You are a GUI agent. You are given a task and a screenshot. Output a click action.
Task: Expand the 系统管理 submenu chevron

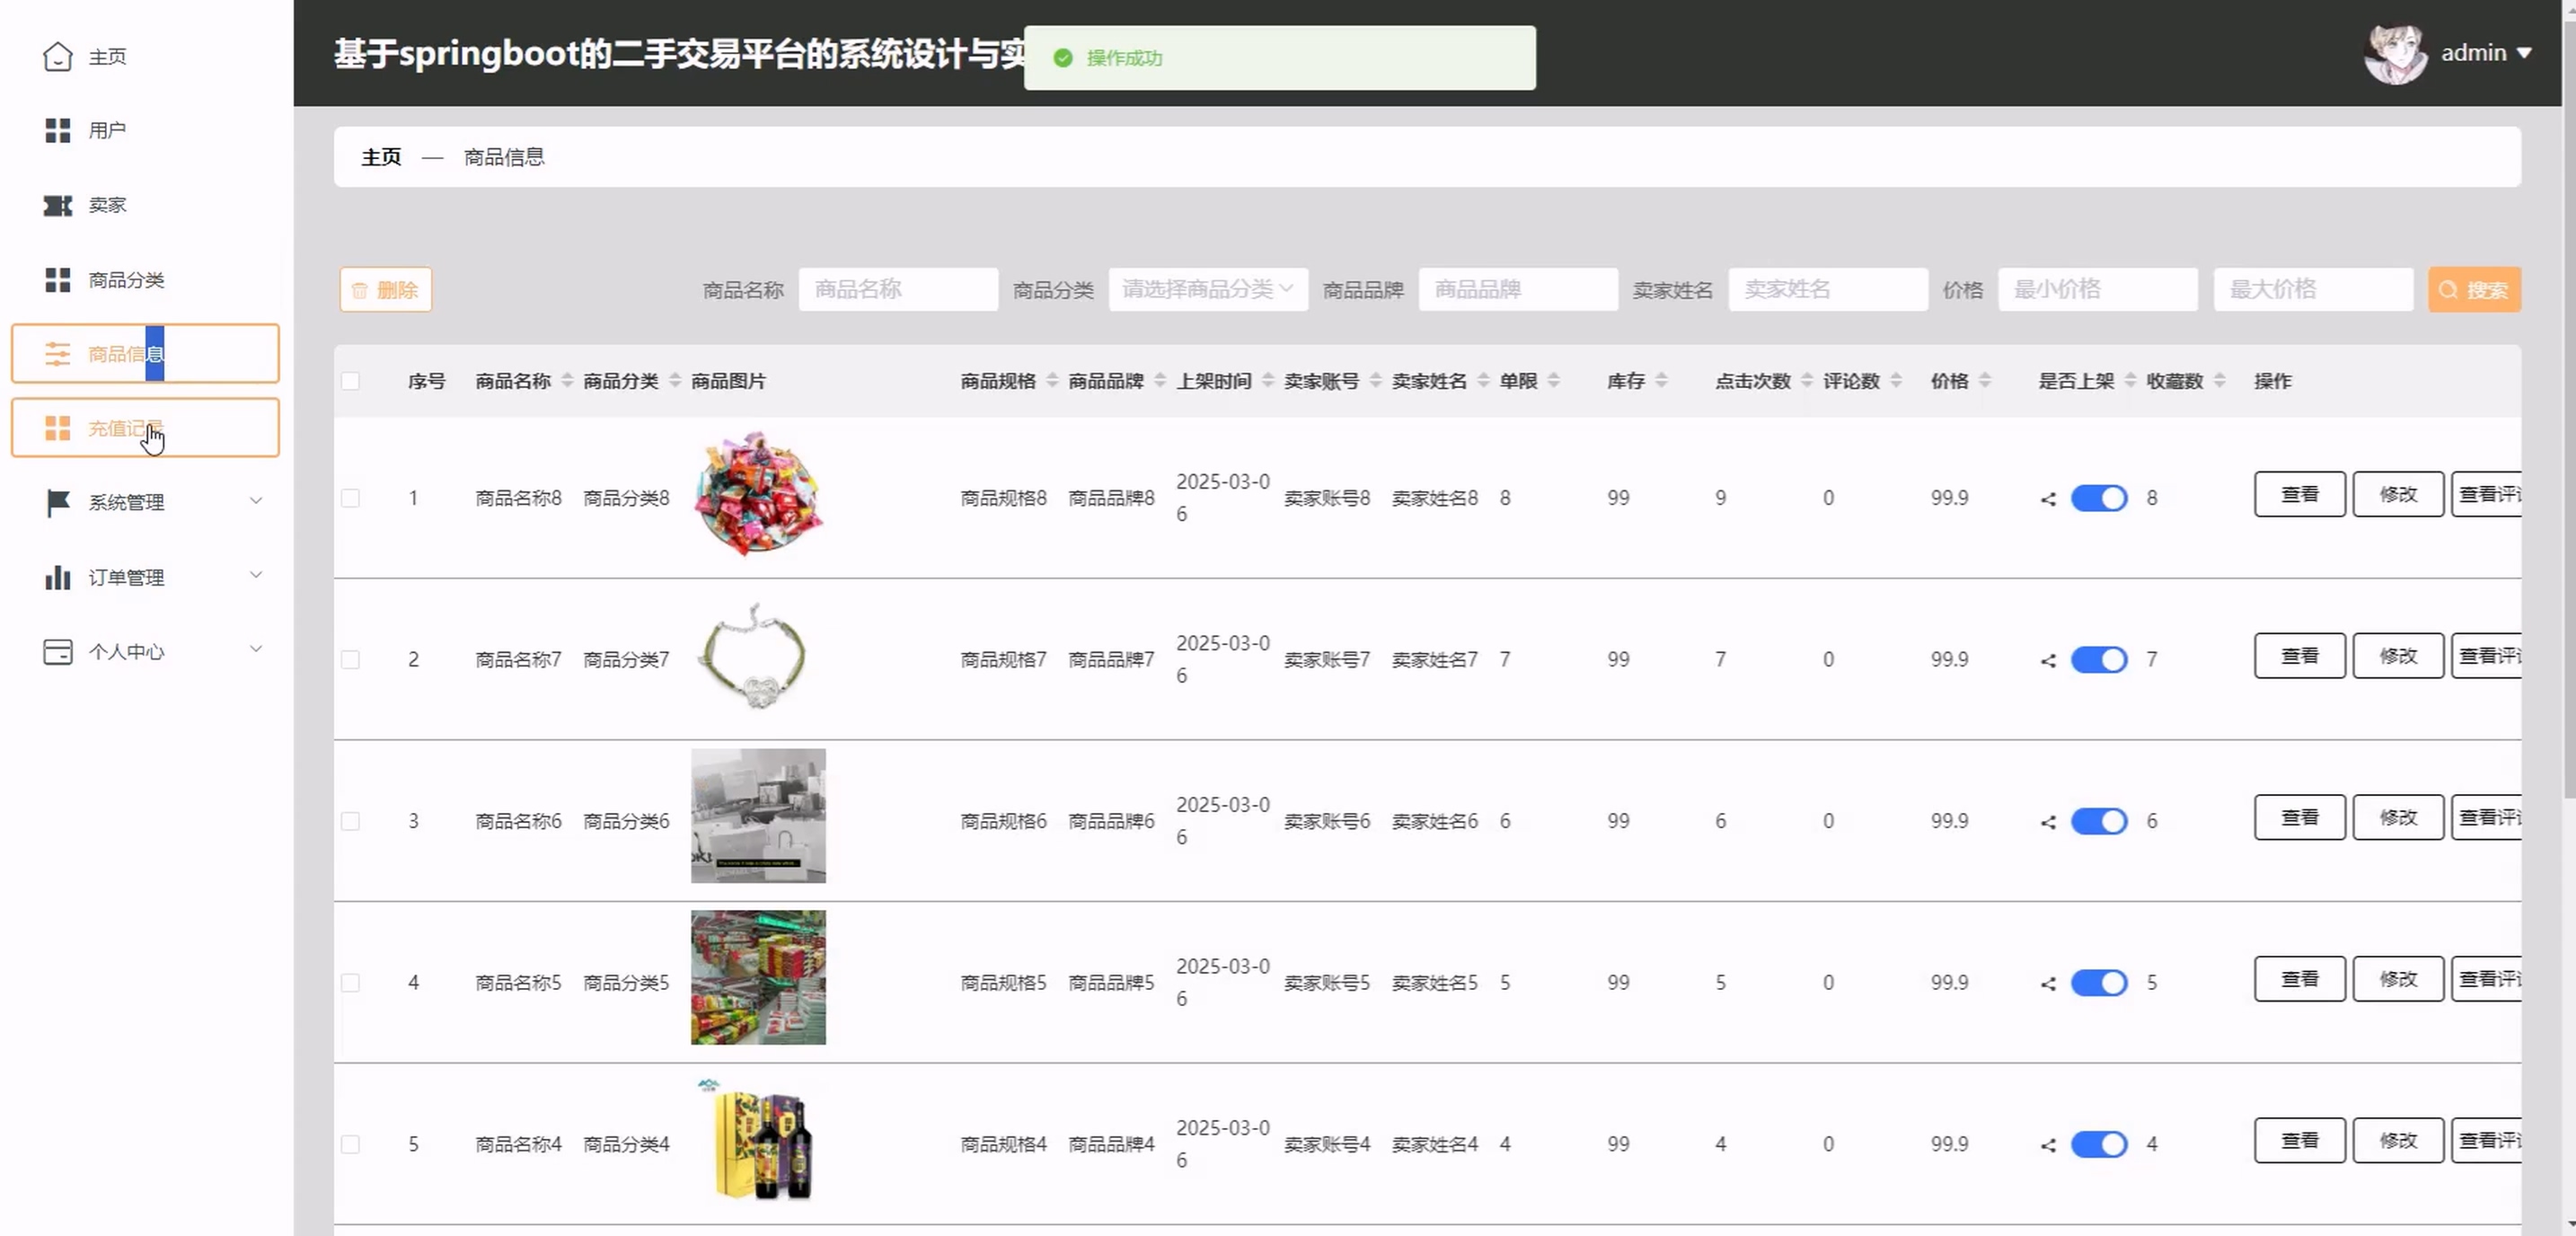(256, 501)
